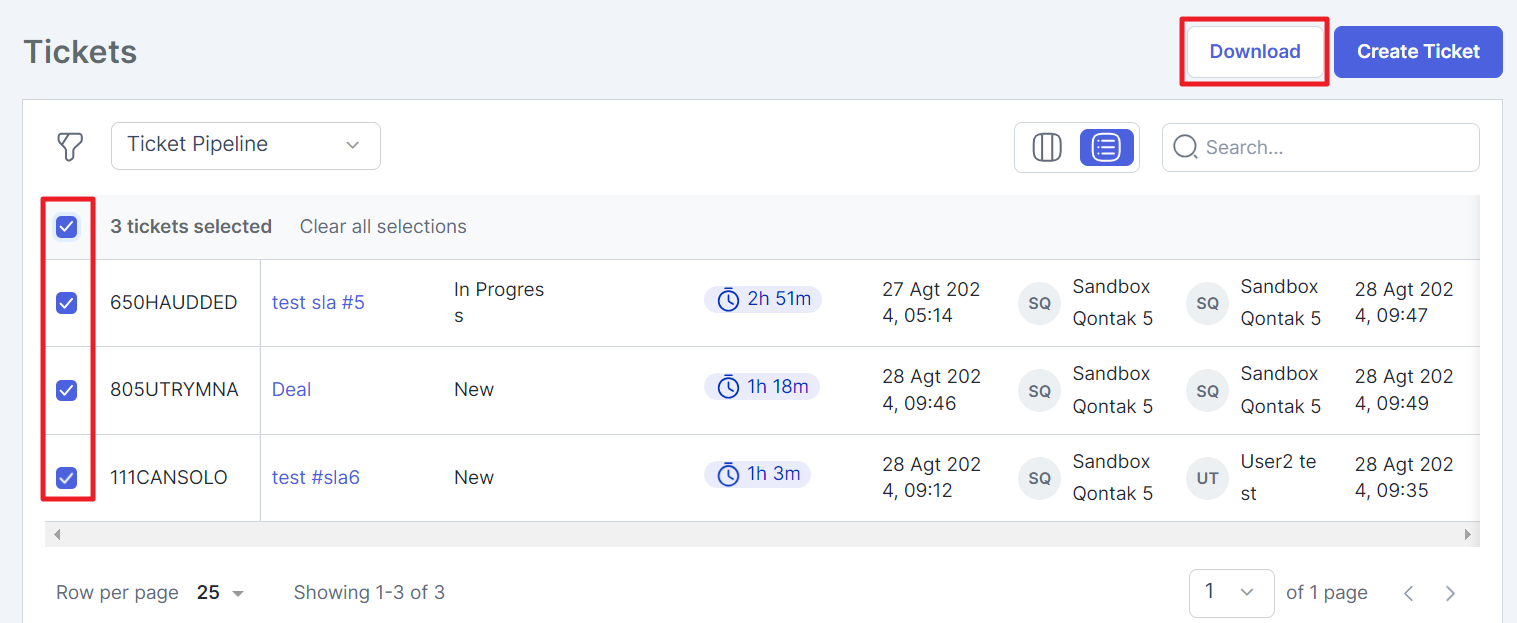This screenshot has width=1517, height=623.
Task: Select the list view icon
Action: [1106, 147]
